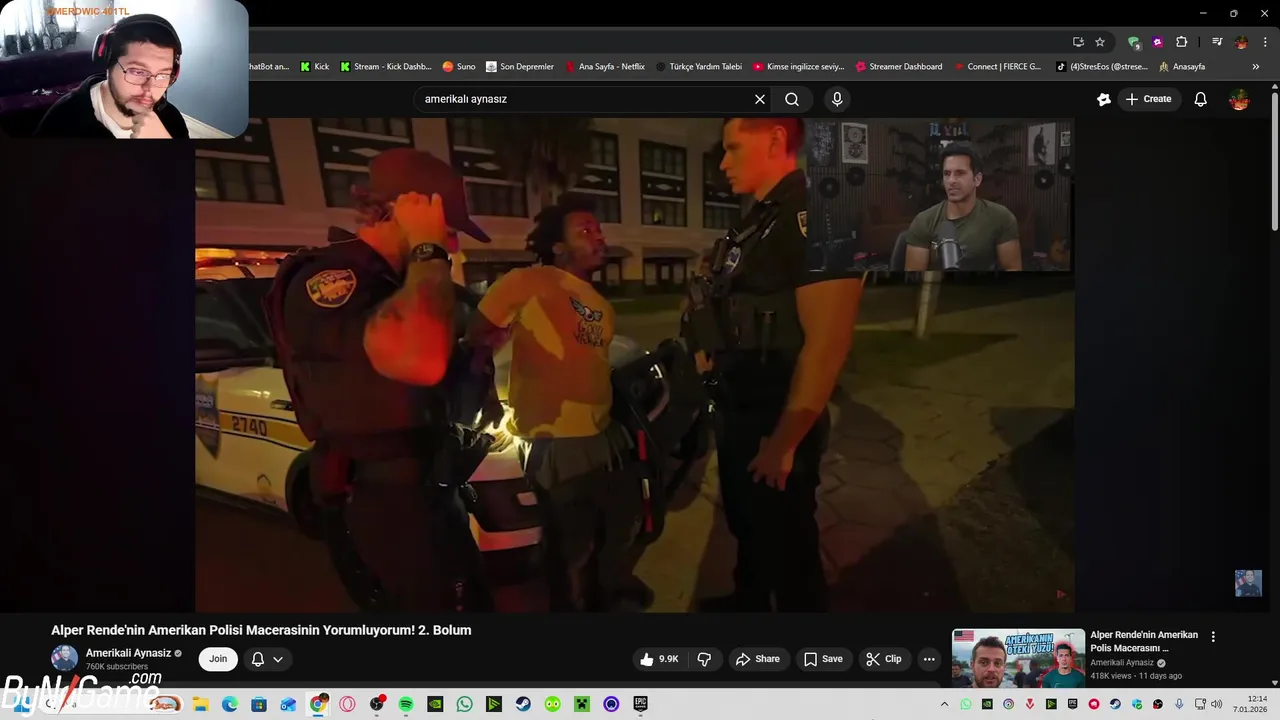This screenshot has width=1280, height=720.
Task: Click the Share button
Action: [x=757, y=659]
